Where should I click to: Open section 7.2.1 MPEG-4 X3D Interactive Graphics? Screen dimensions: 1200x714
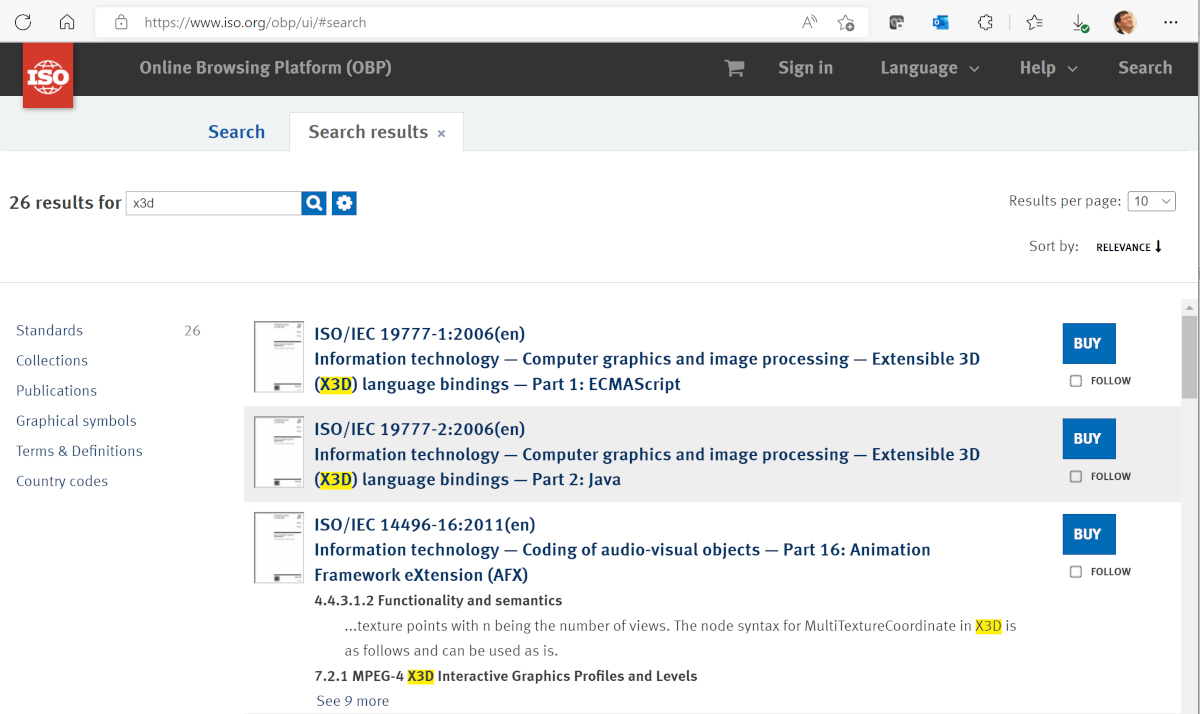(x=506, y=676)
